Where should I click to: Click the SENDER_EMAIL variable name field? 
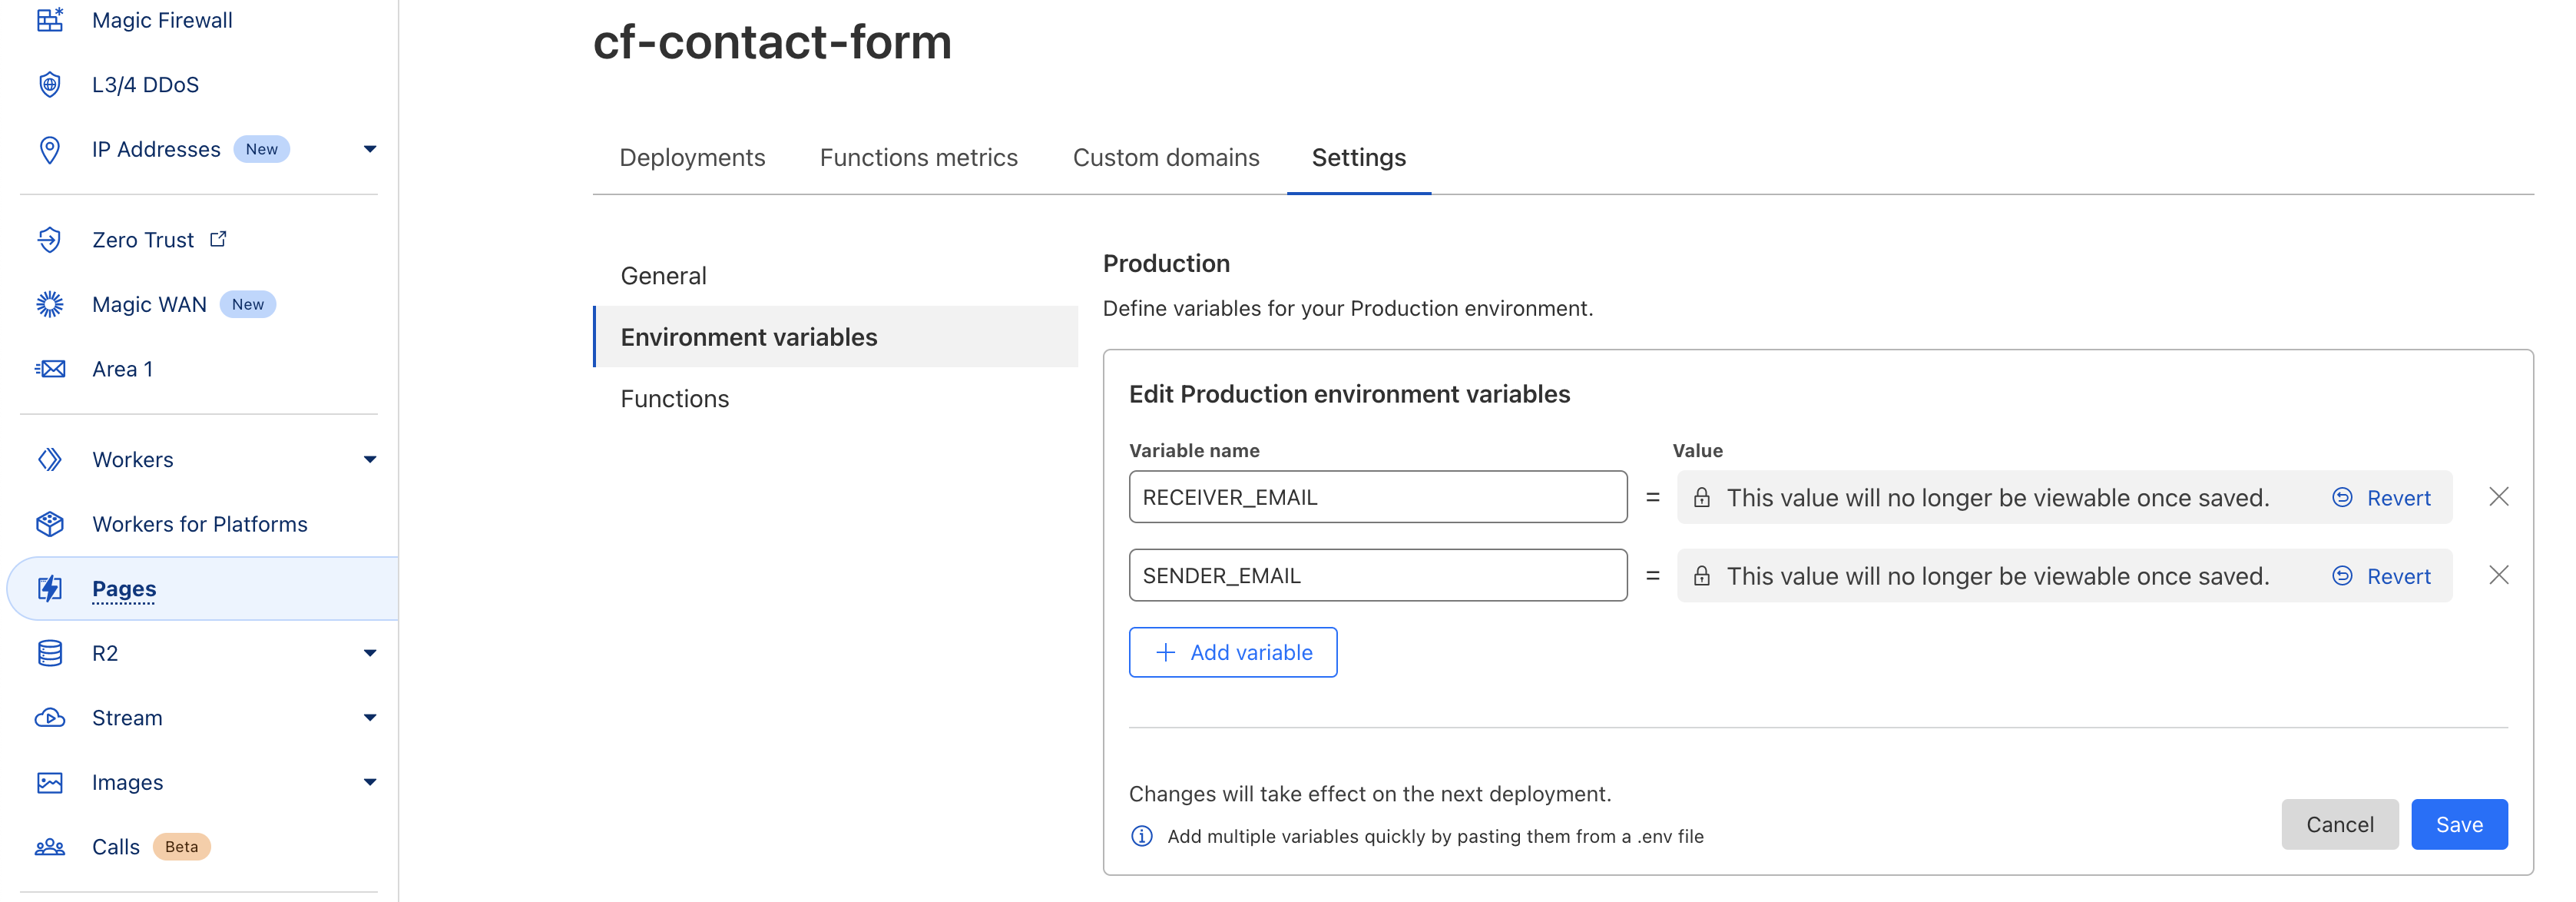pos(1378,574)
